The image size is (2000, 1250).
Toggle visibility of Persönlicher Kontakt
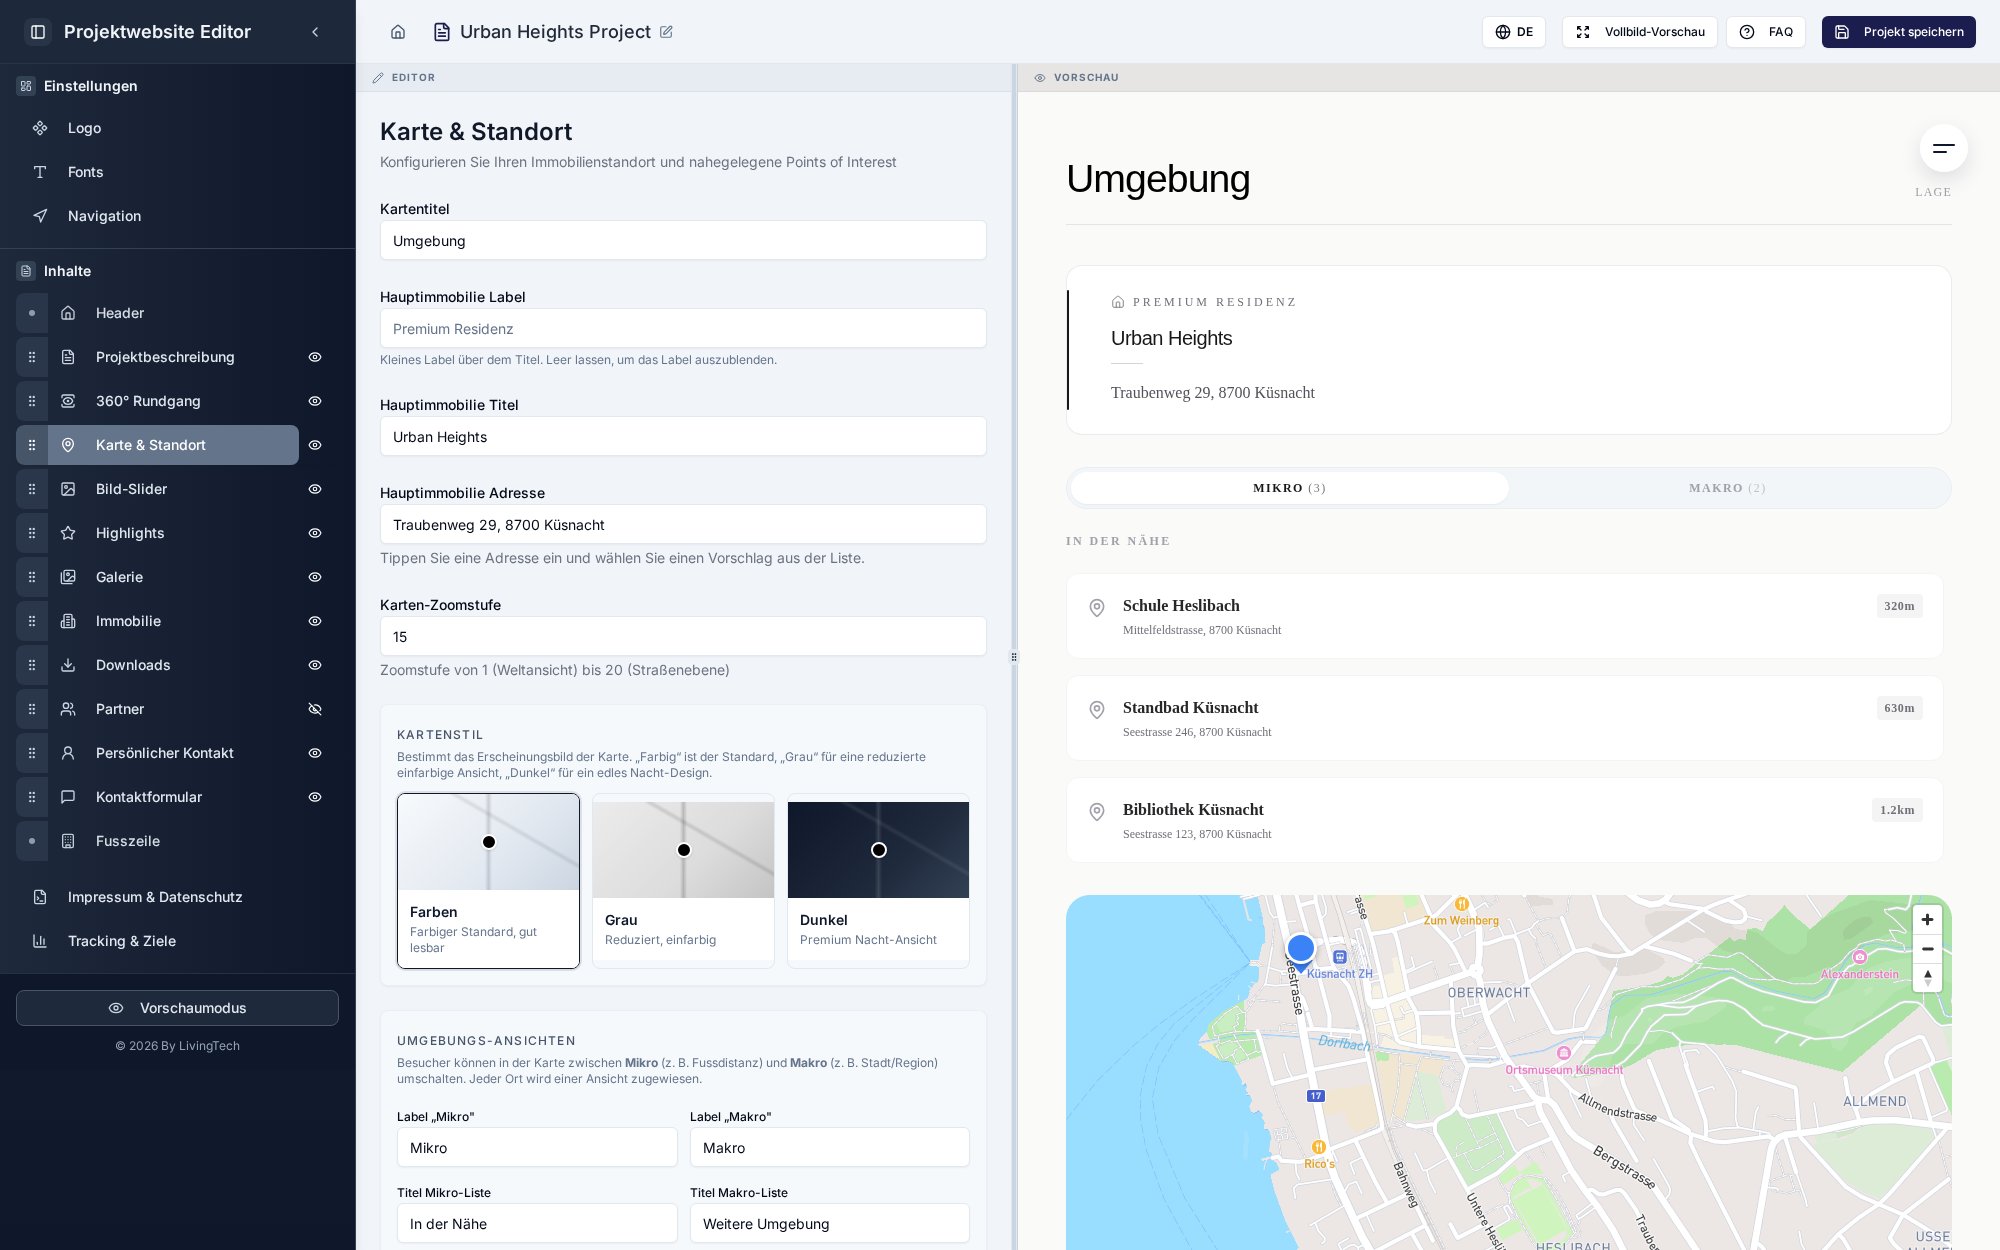coord(315,753)
